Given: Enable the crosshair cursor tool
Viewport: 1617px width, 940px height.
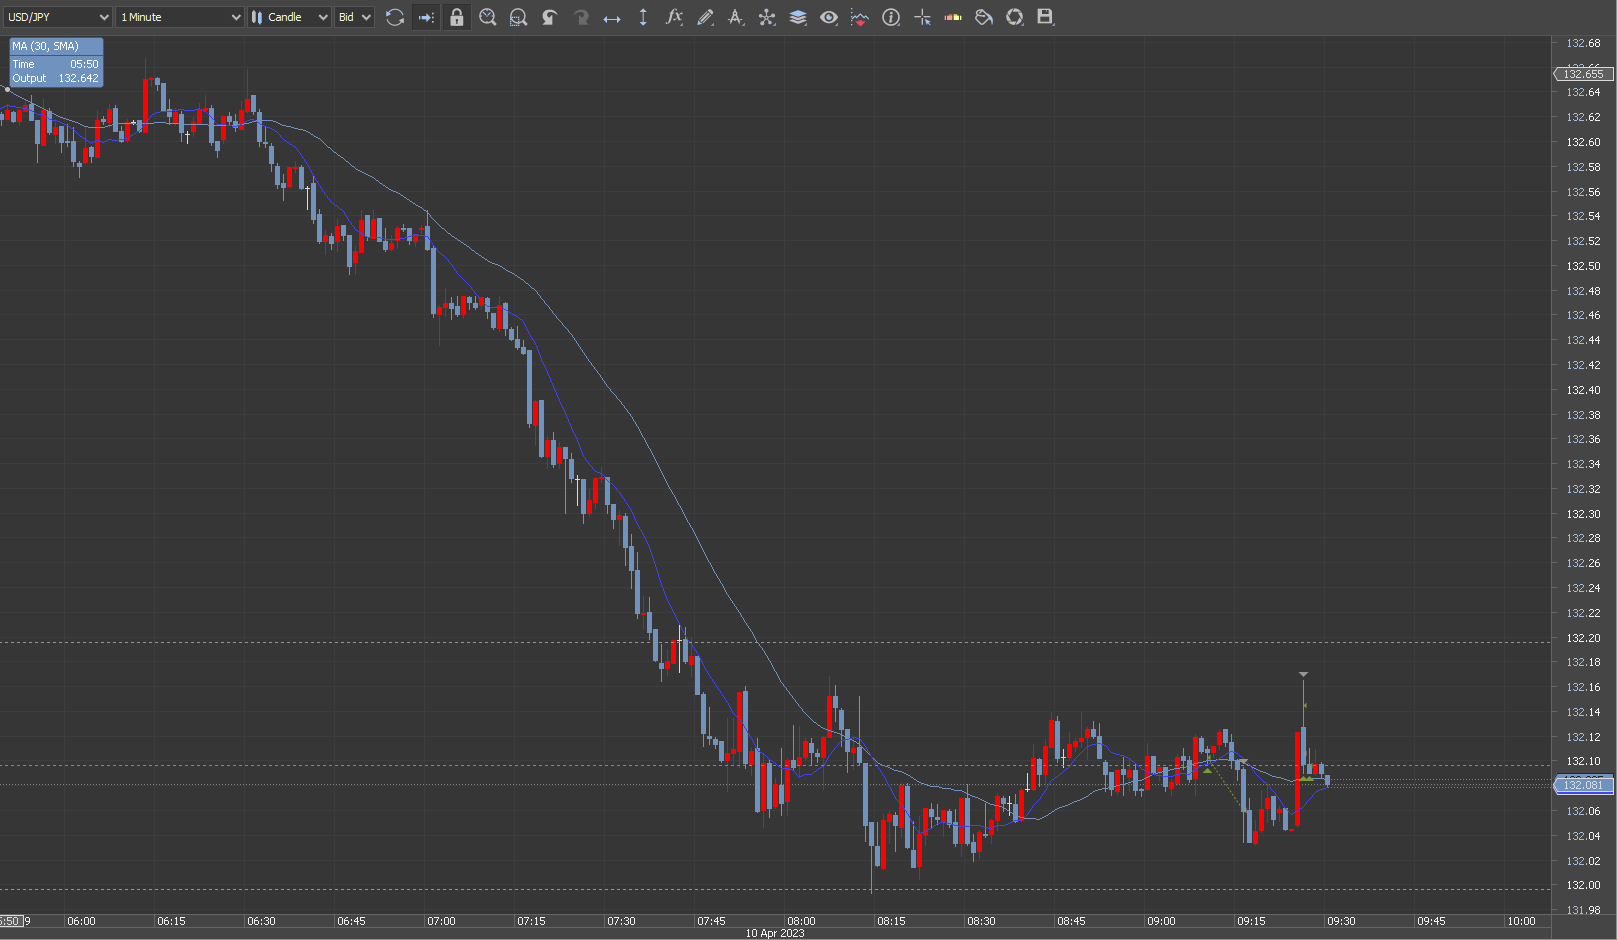Looking at the screenshot, I should [922, 17].
